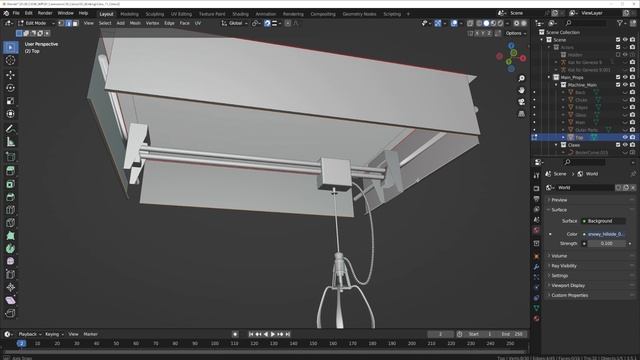Play the animation in timeline
Screen dimensions: 640x360
(x=273, y=334)
